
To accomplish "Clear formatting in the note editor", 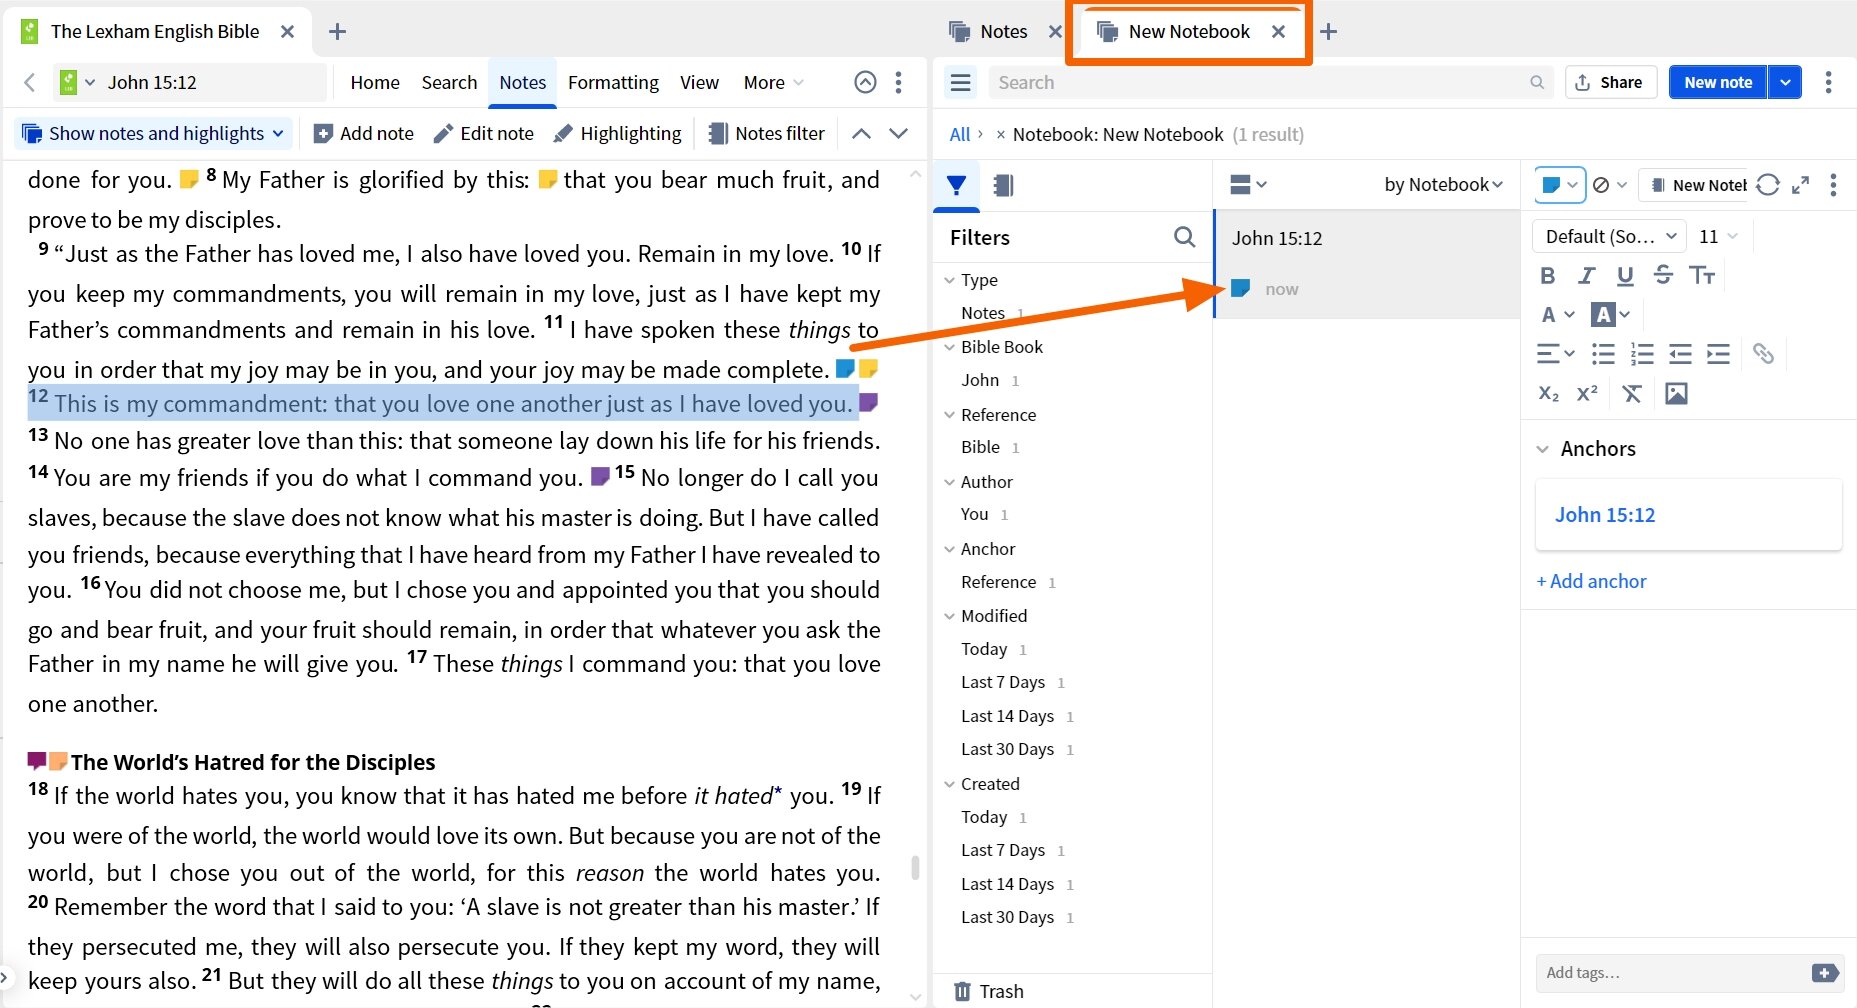I will pos(1632,393).
